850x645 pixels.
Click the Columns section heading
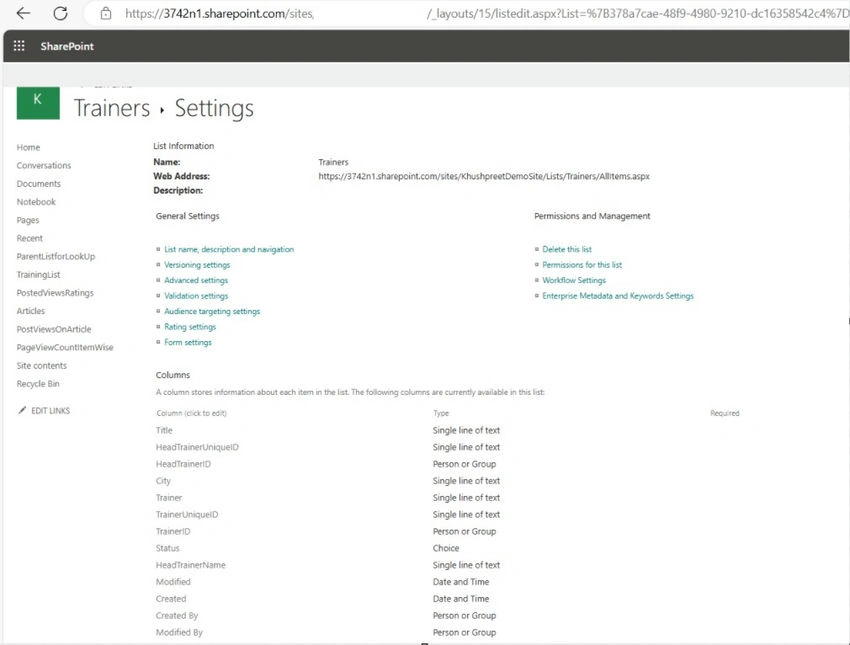[173, 375]
